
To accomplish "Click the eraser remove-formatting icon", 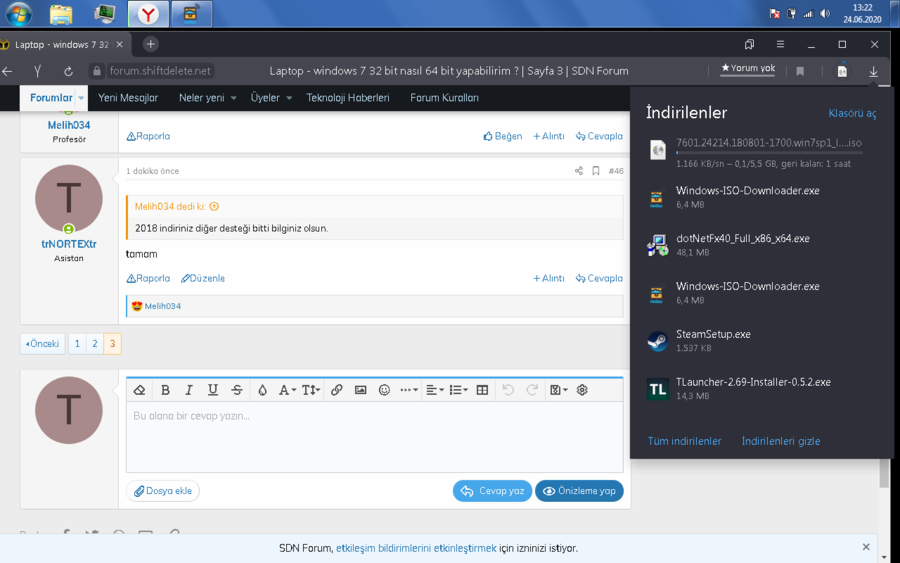I will tap(139, 390).
